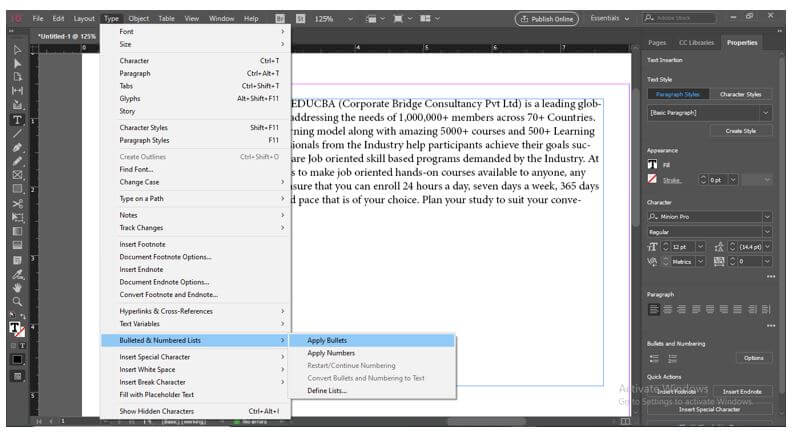Open Change Case submenu
809x435 pixels.
click(x=196, y=182)
